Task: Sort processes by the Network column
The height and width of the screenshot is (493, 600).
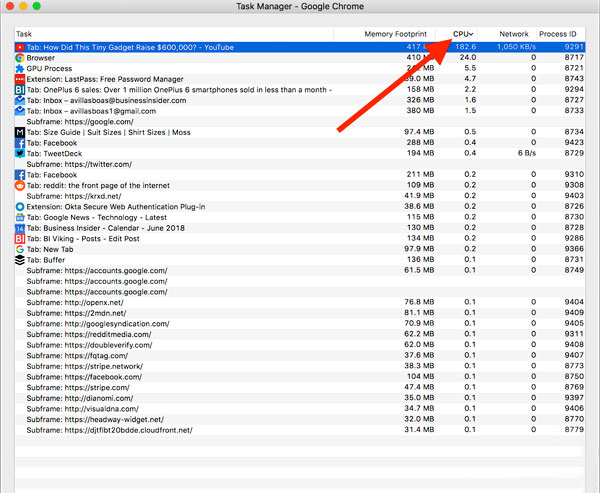Action: [507, 34]
